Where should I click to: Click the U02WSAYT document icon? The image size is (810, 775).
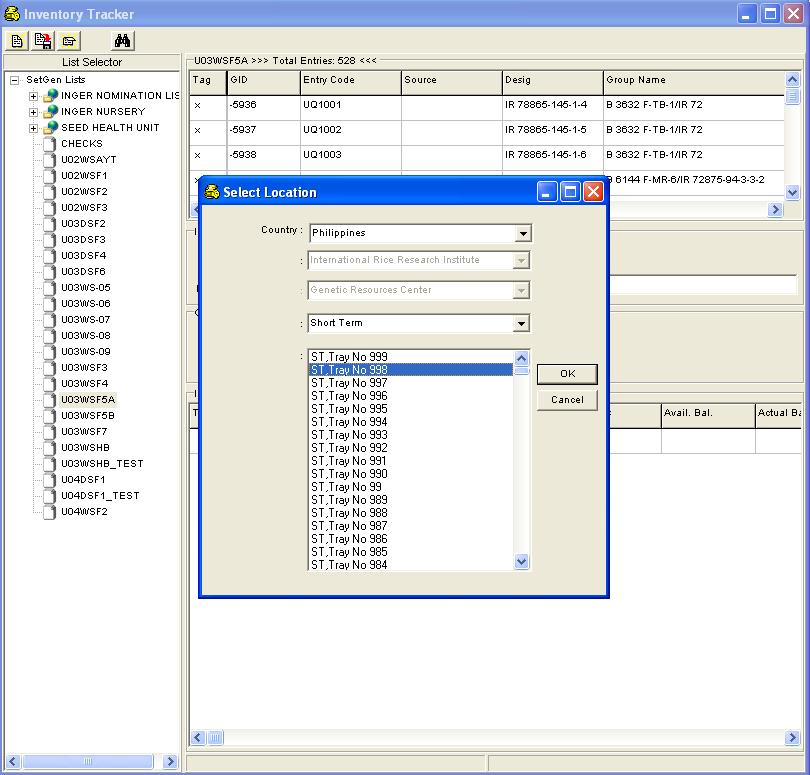(50, 160)
